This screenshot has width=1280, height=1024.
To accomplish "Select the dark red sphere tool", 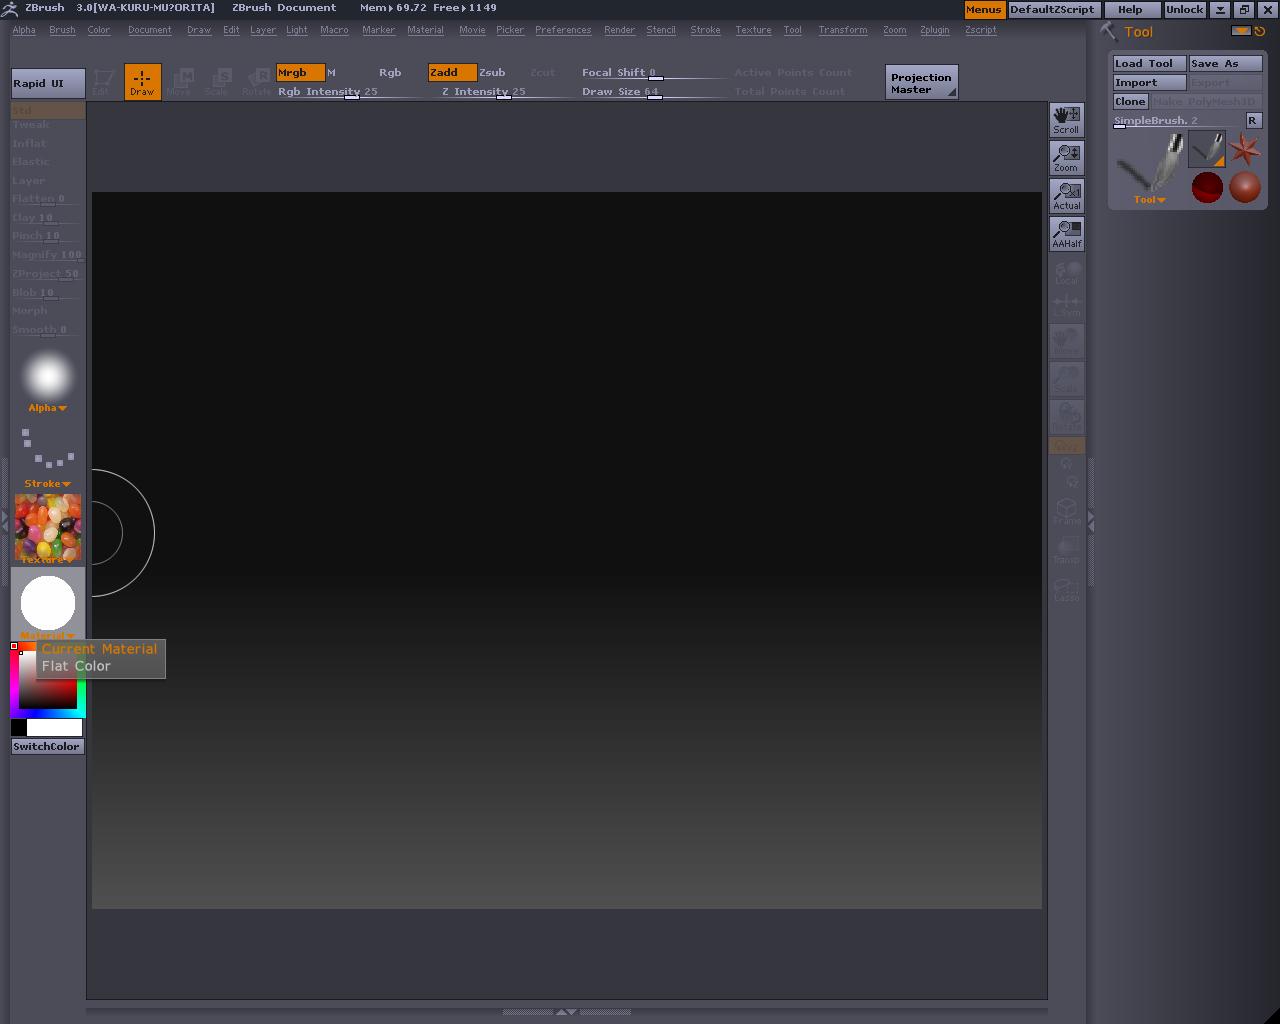I will (x=1207, y=187).
